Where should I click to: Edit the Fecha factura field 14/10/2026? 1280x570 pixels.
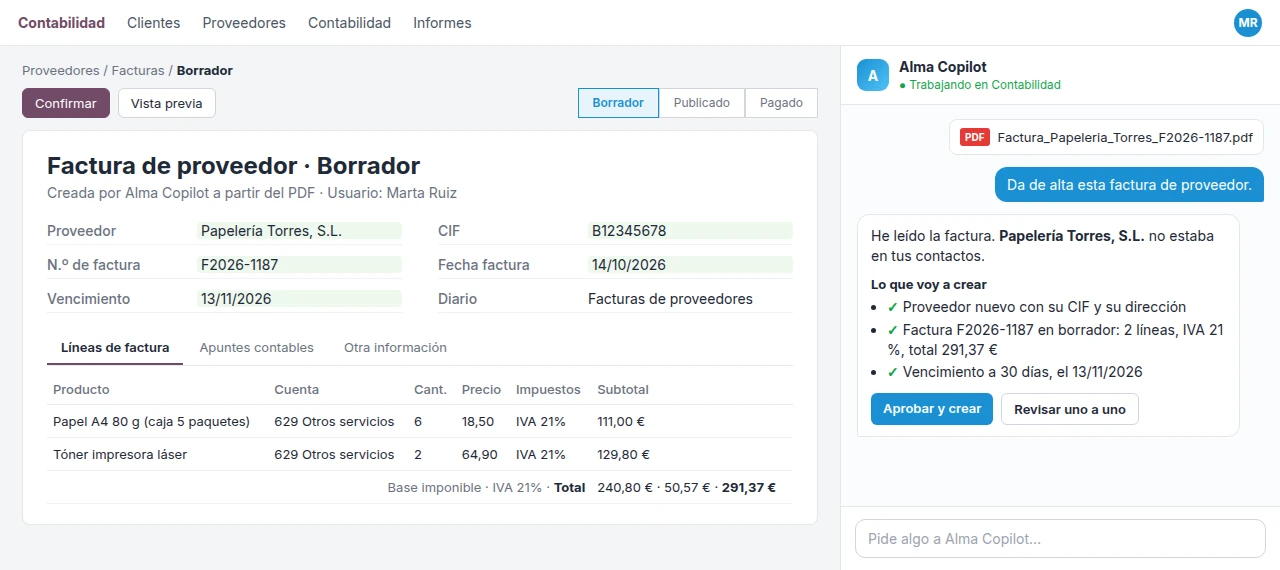tap(690, 265)
